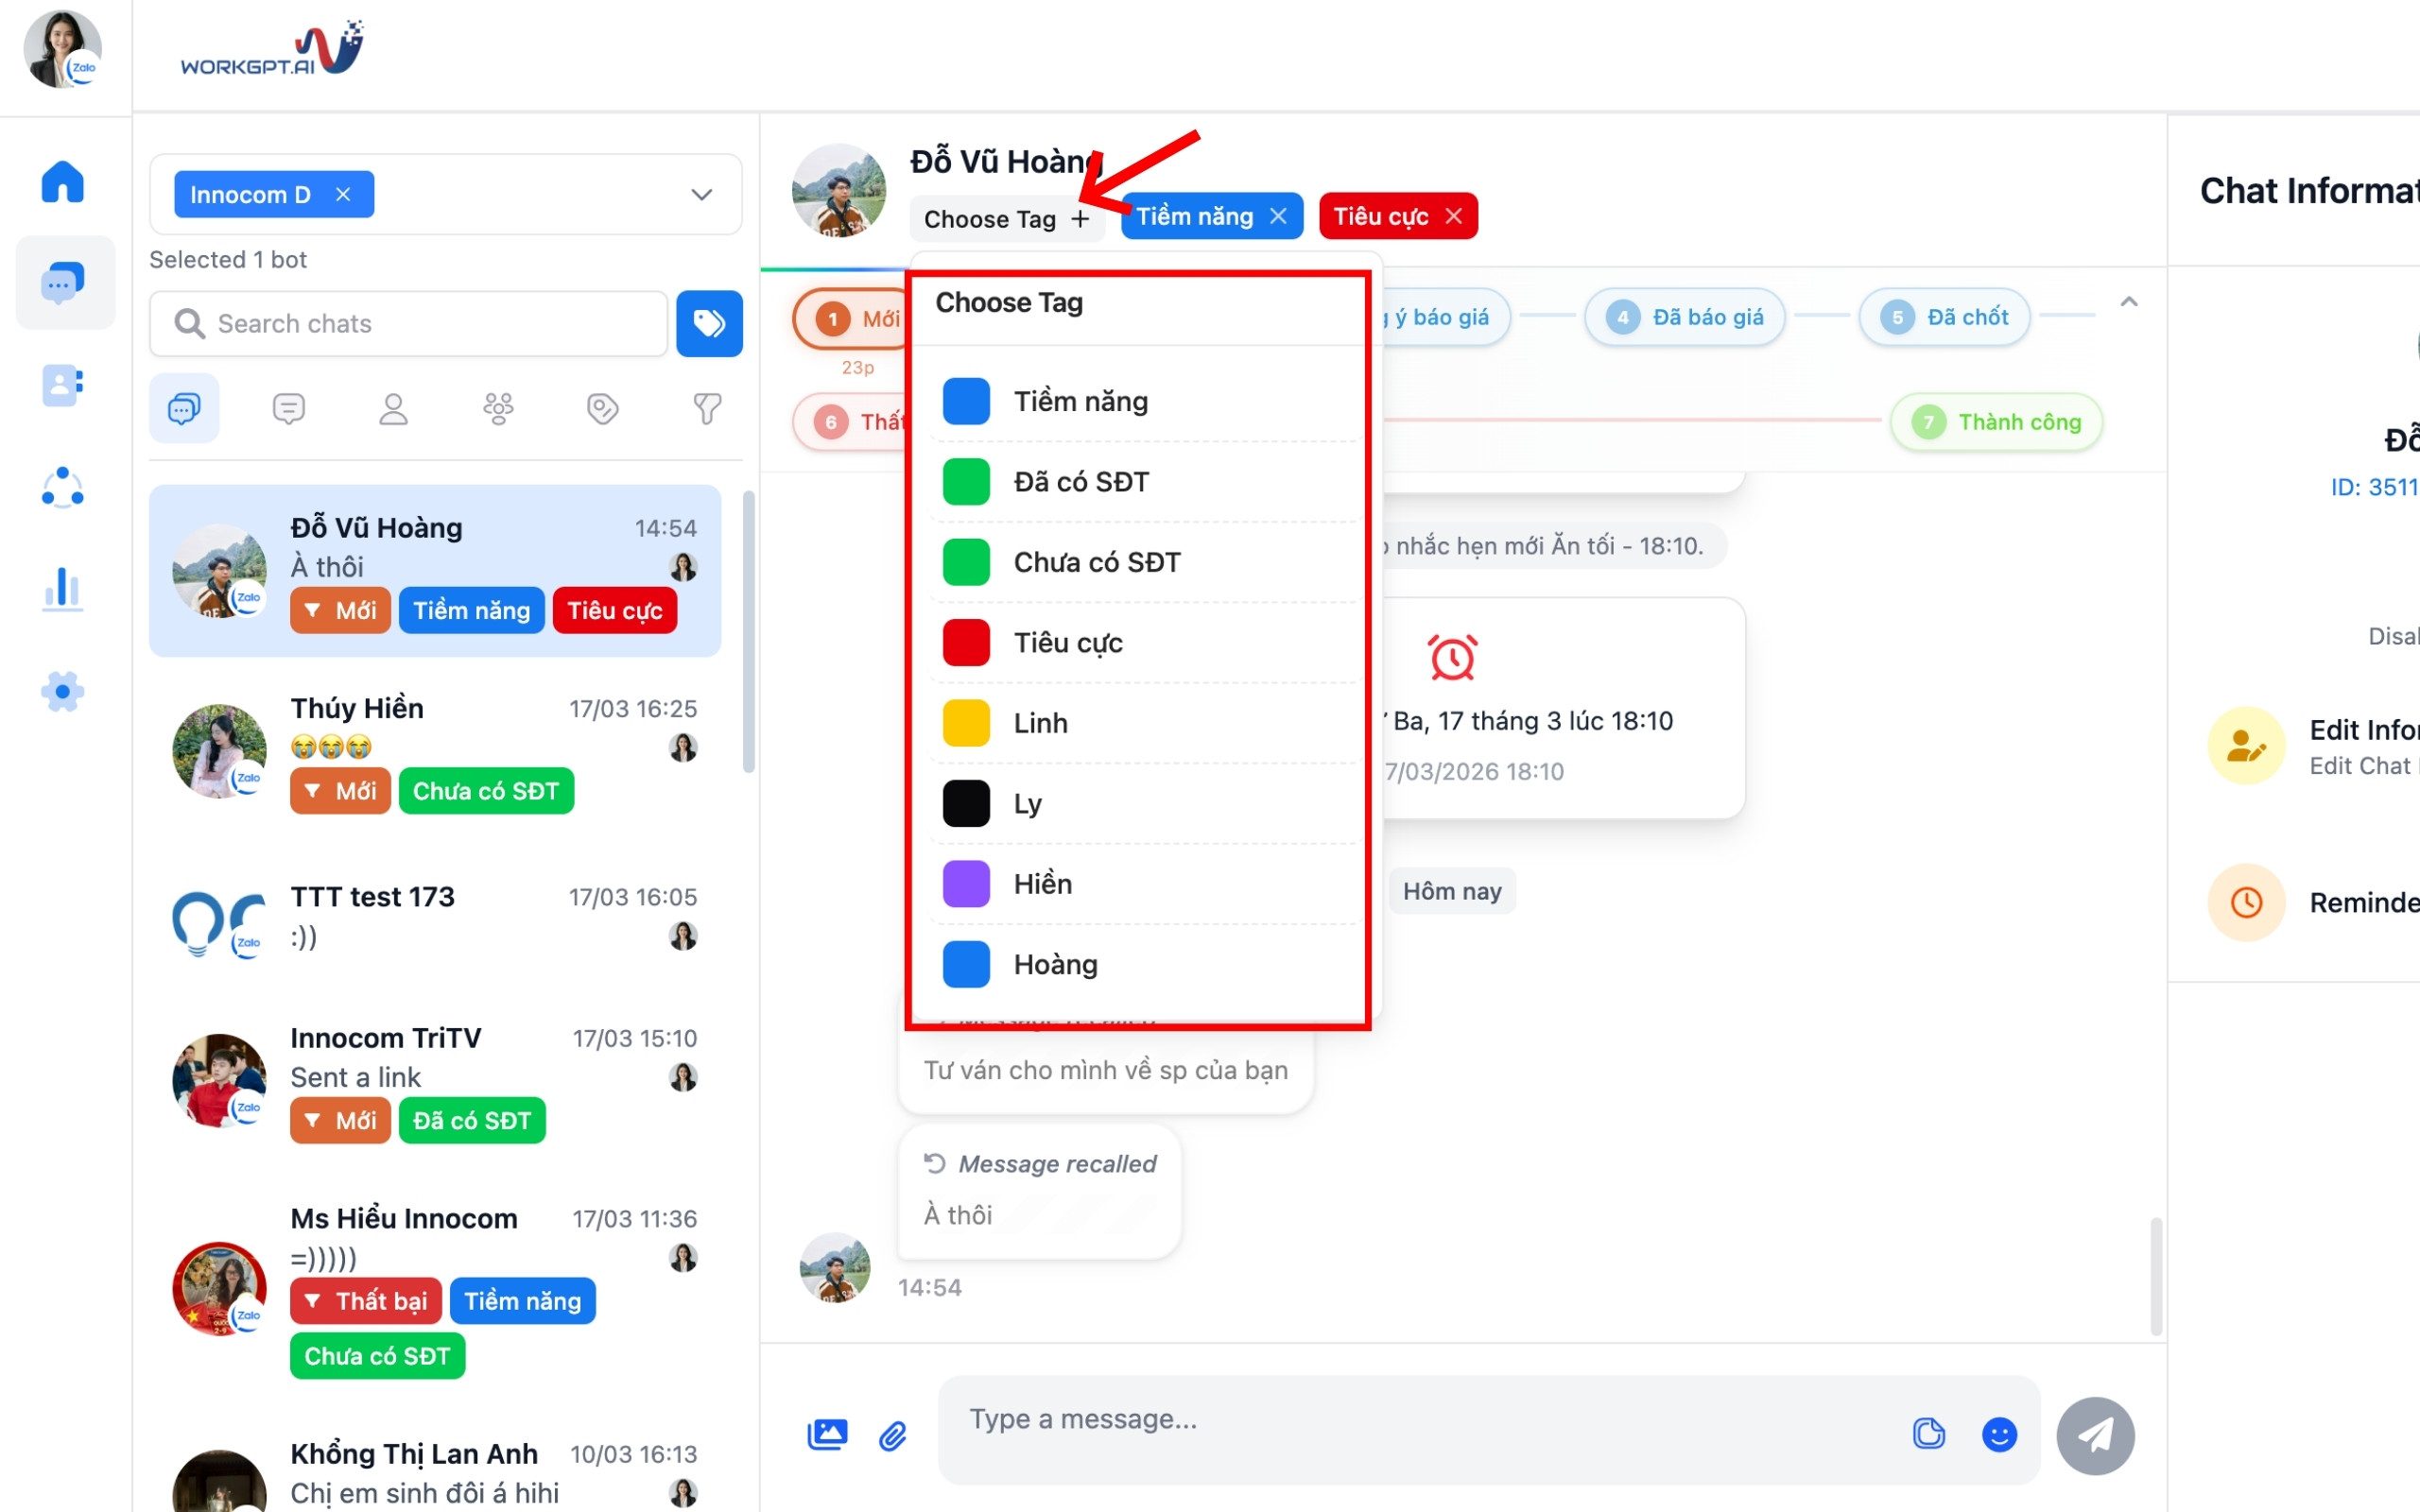Image resolution: width=2420 pixels, height=1512 pixels.
Task: Open the contacts icon in sidebar
Action: [63, 385]
